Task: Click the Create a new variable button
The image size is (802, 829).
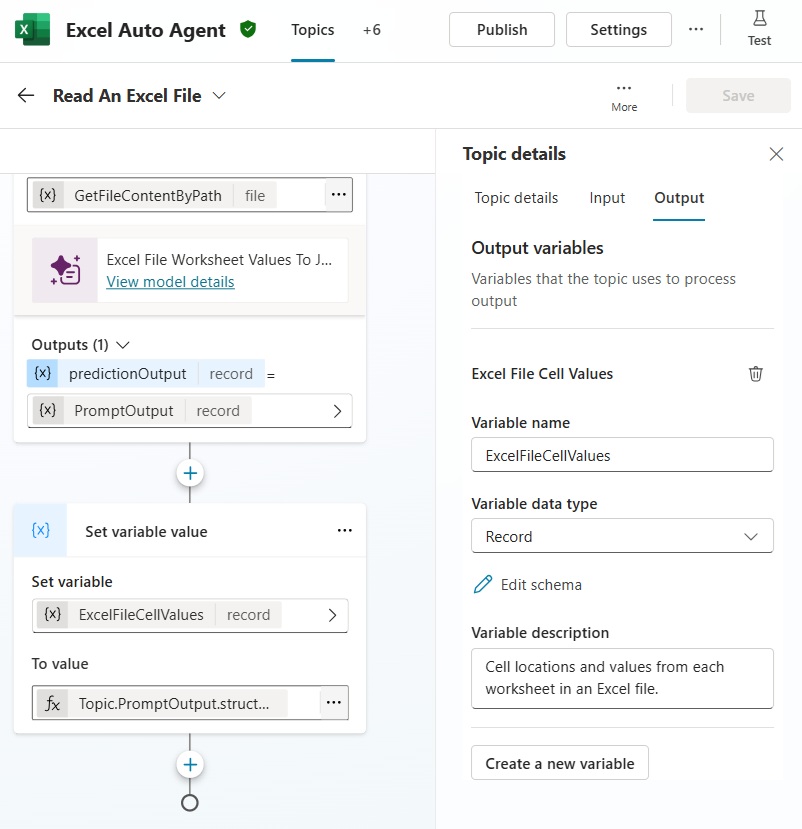Action: (560, 763)
